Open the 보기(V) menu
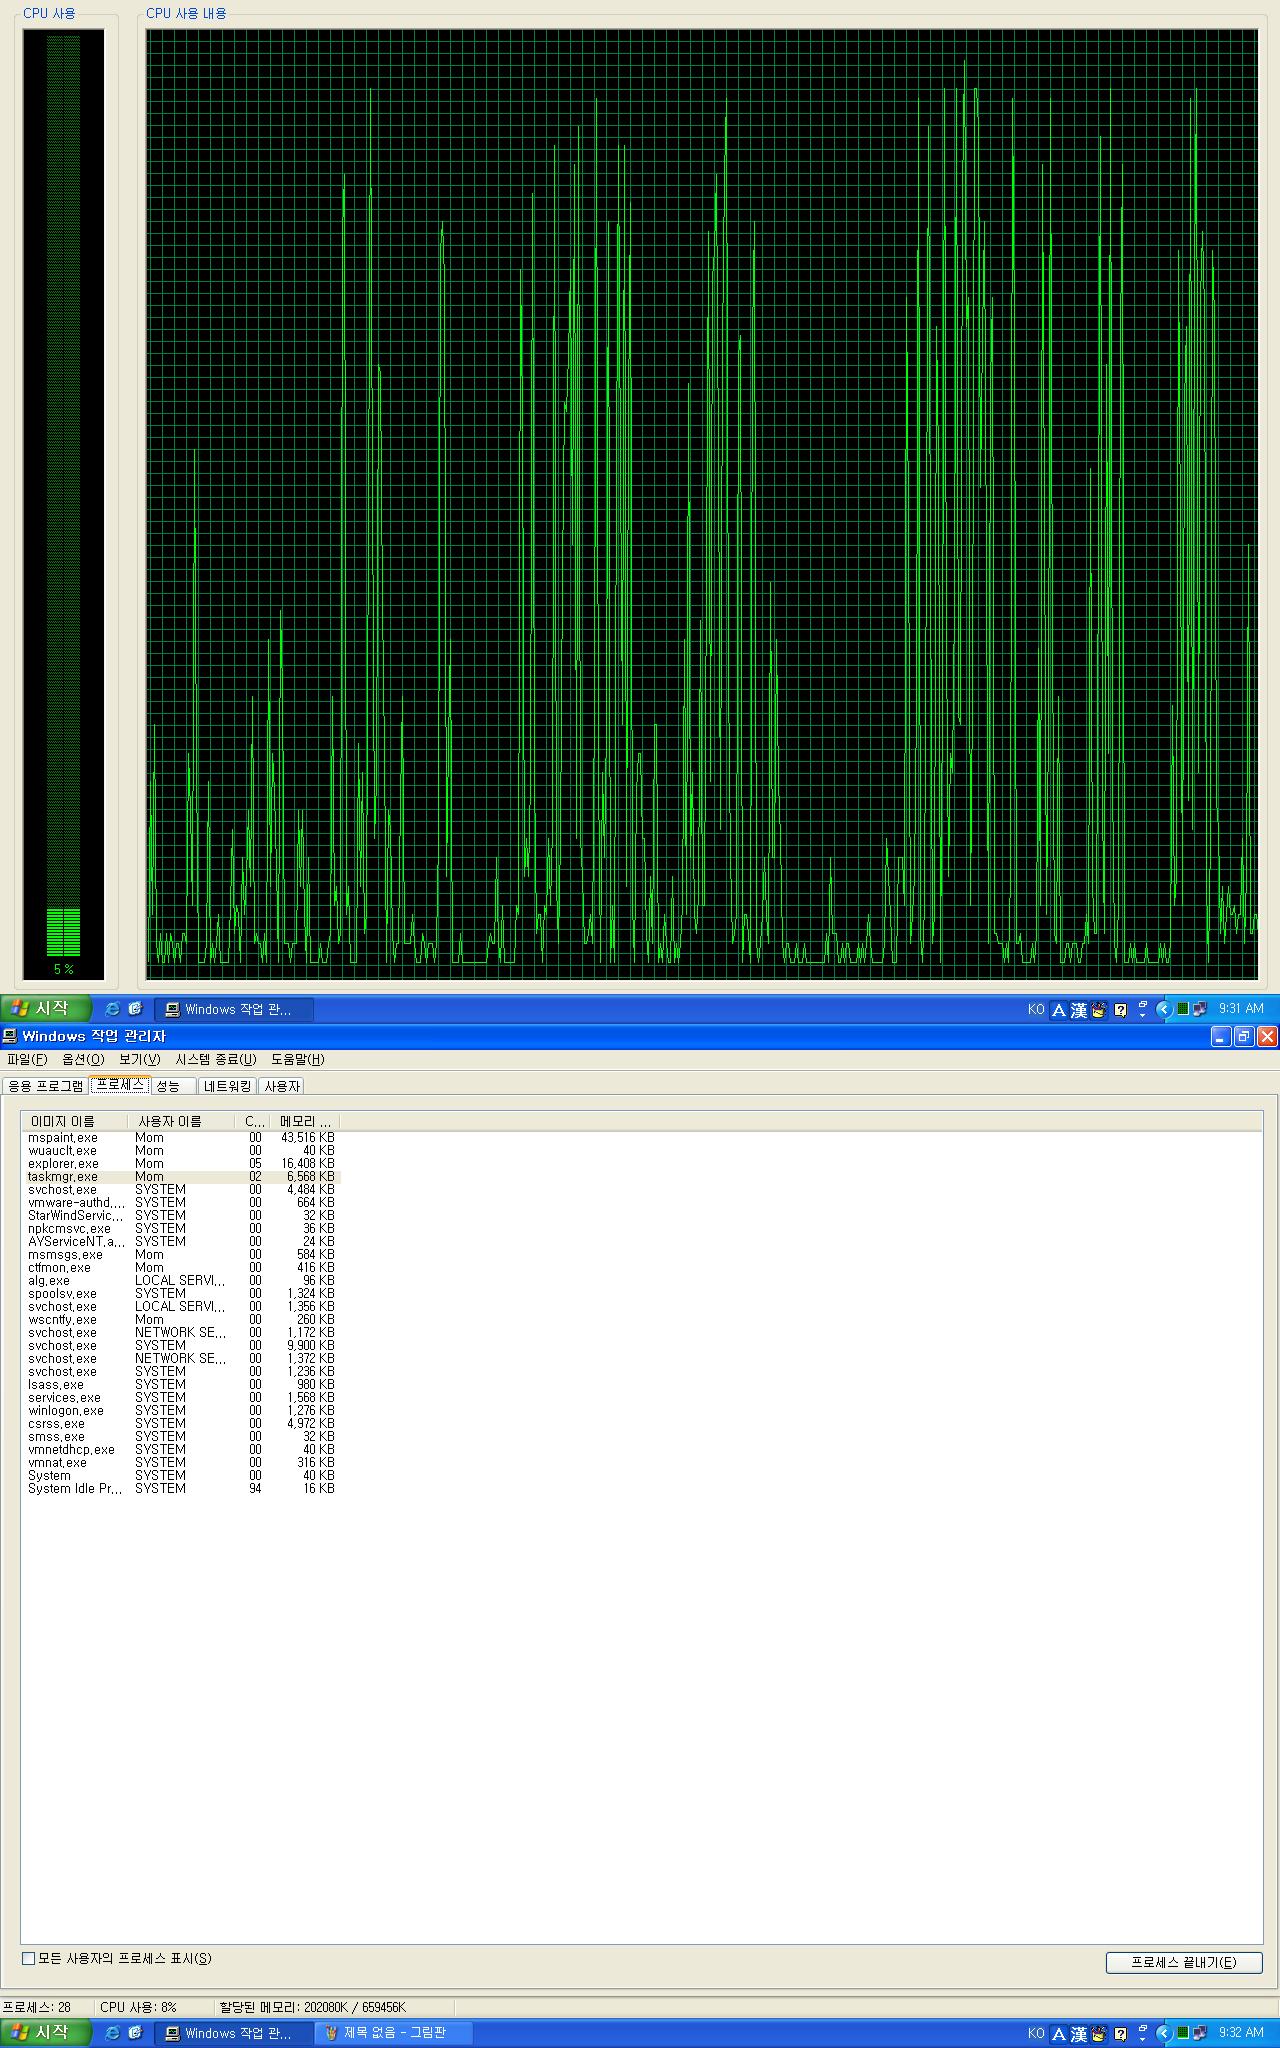This screenshot has width=1280, height=2048. pos(139,1059)
